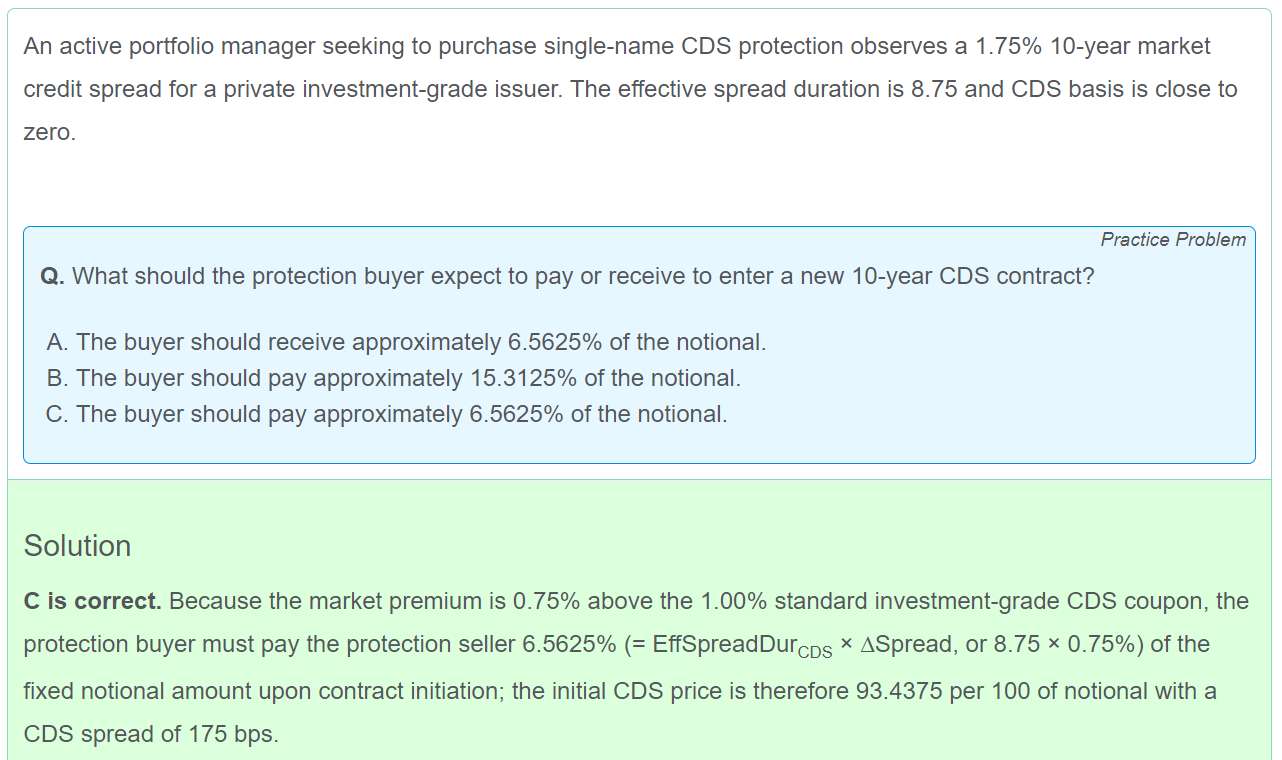The width and height of the screenshot is (1282, 760).
Task: Click the bold "C is correct." text
Action: pos(92,601)
